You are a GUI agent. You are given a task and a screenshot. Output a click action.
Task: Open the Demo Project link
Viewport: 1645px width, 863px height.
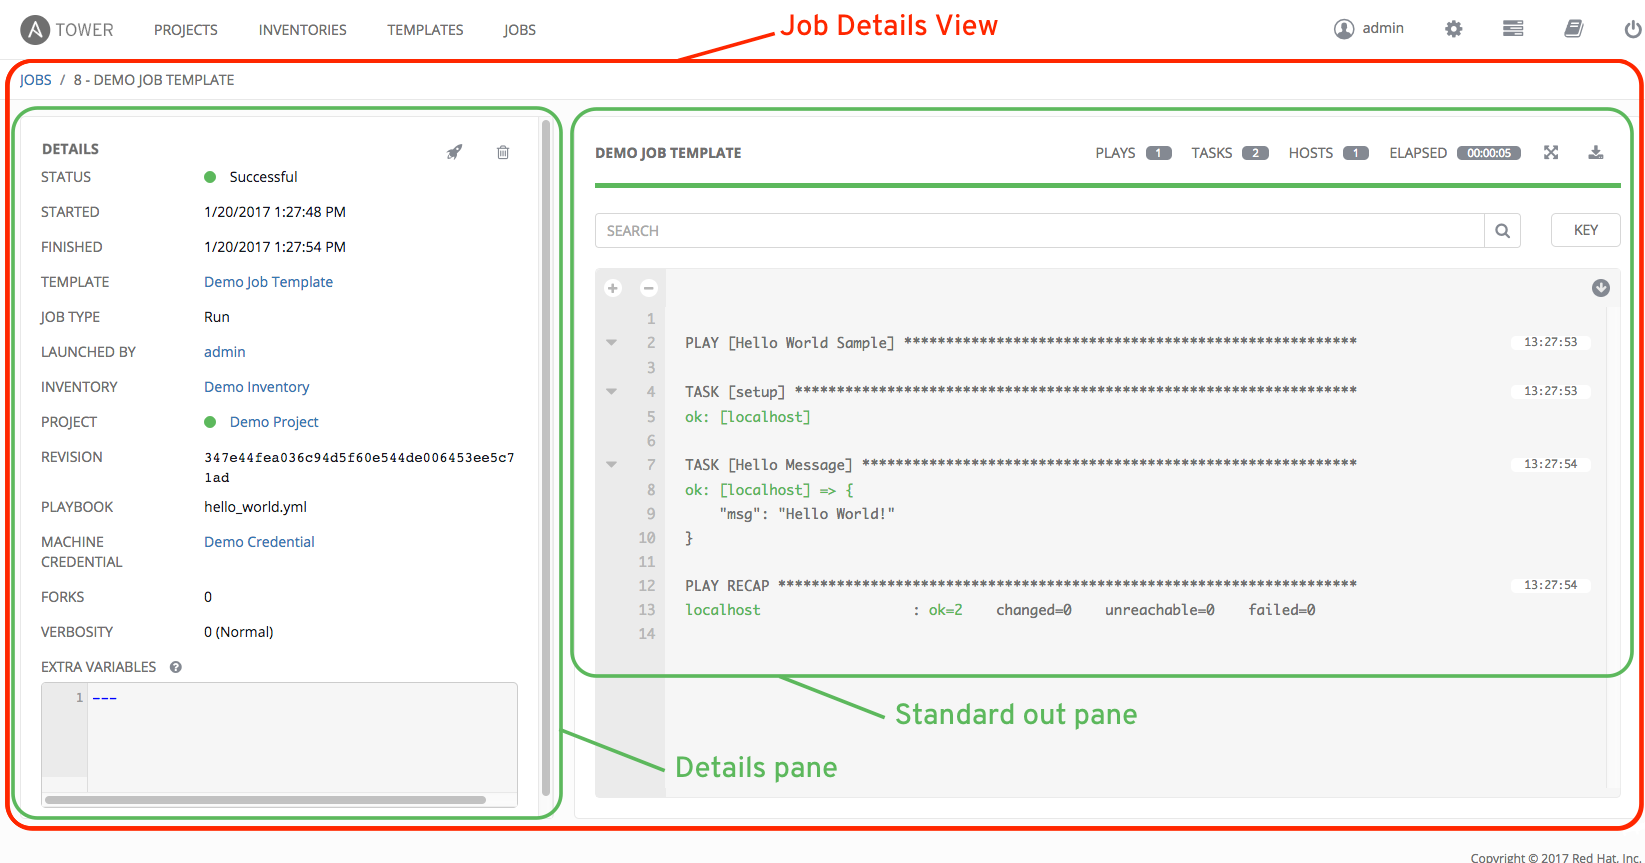pos(274,422)
